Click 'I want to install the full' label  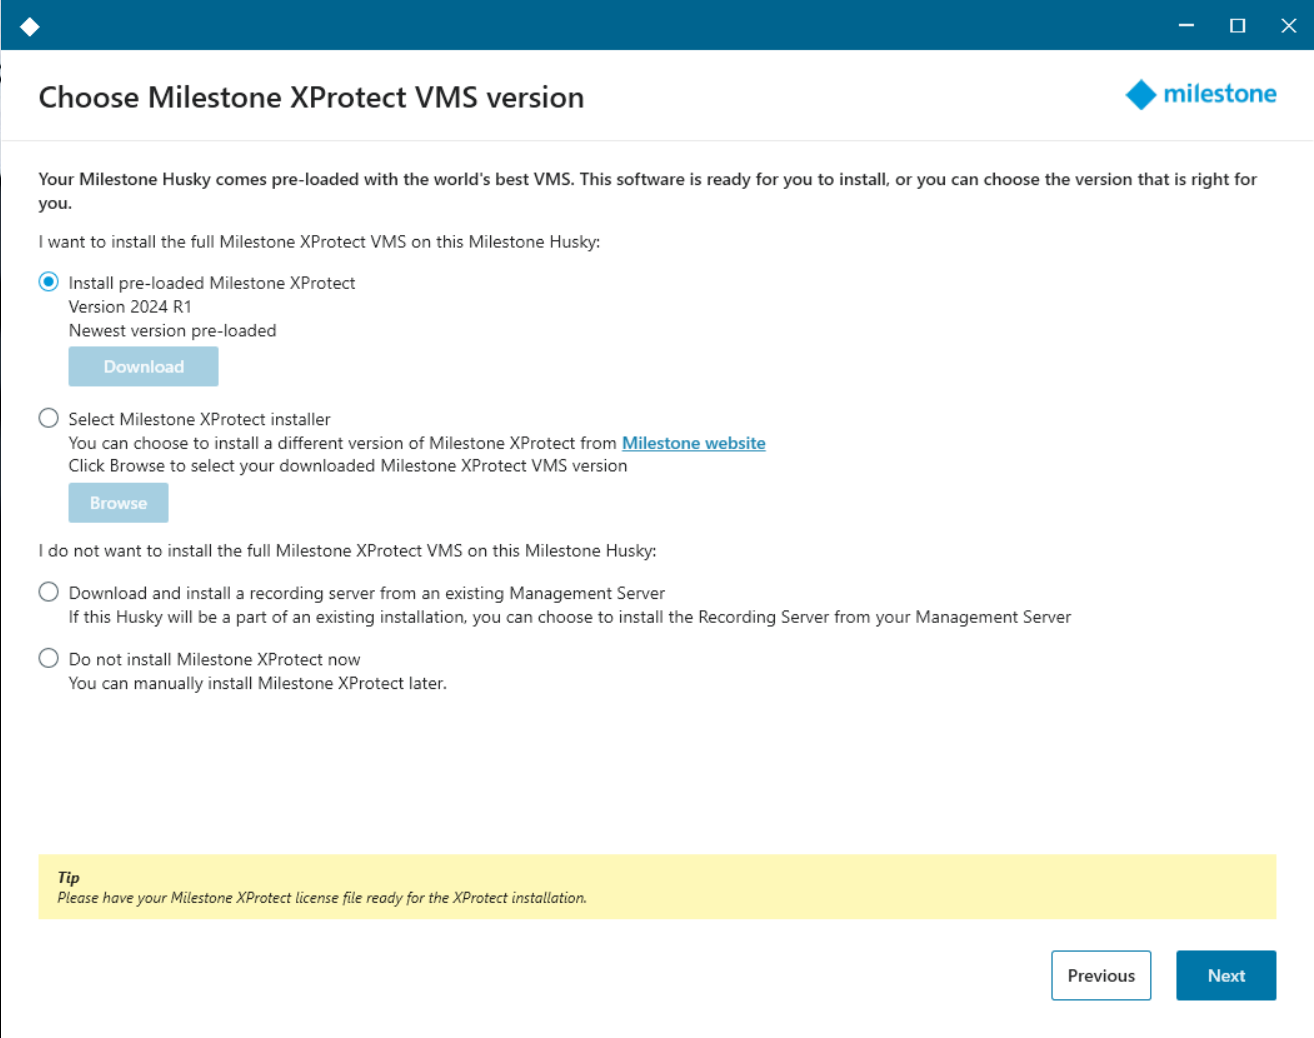tap(319, 242)
